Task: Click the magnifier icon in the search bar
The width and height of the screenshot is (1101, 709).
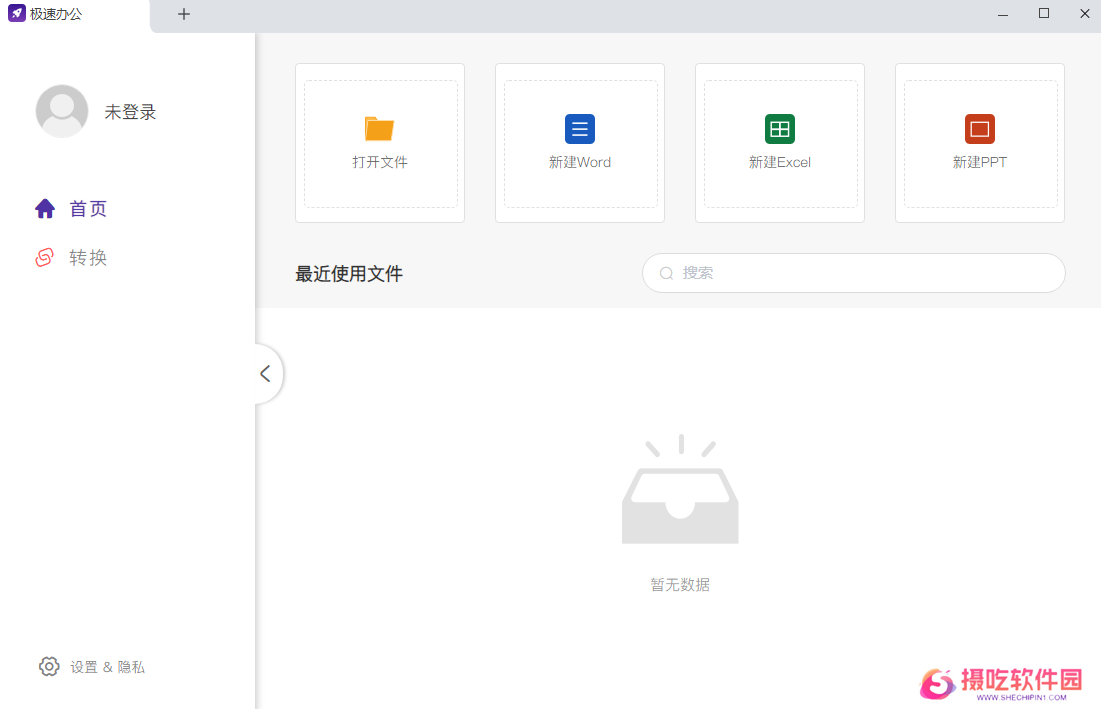Action: click(666, 273)
